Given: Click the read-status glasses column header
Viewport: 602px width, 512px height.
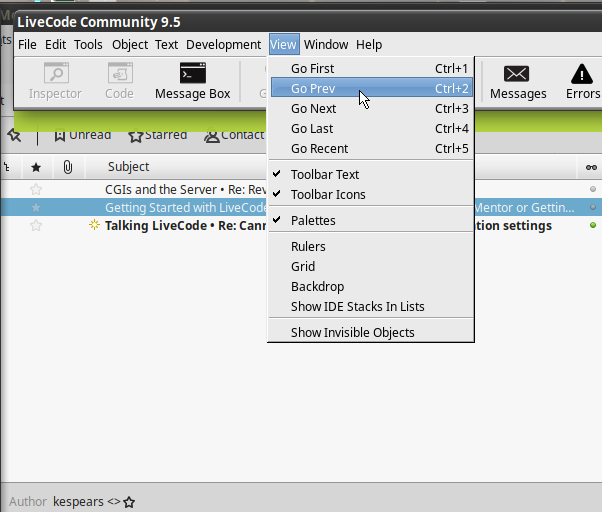Looking at the screenshot, I should tap(591, 167).
